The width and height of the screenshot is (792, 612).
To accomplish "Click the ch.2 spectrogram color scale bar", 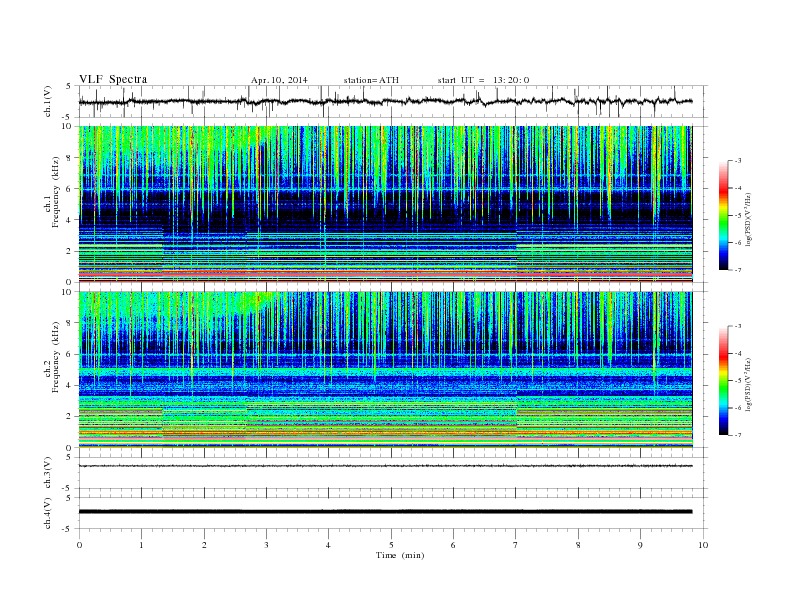I will (x=724, y=380).
